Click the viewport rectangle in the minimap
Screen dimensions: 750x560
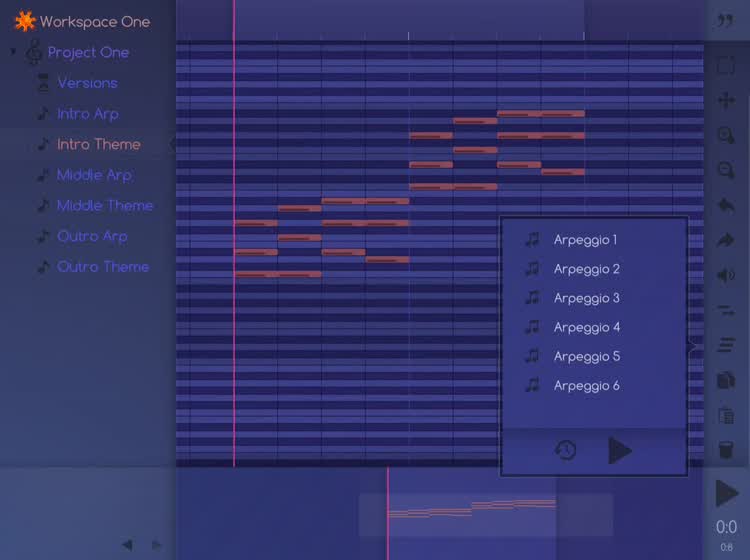coord(486,515)
